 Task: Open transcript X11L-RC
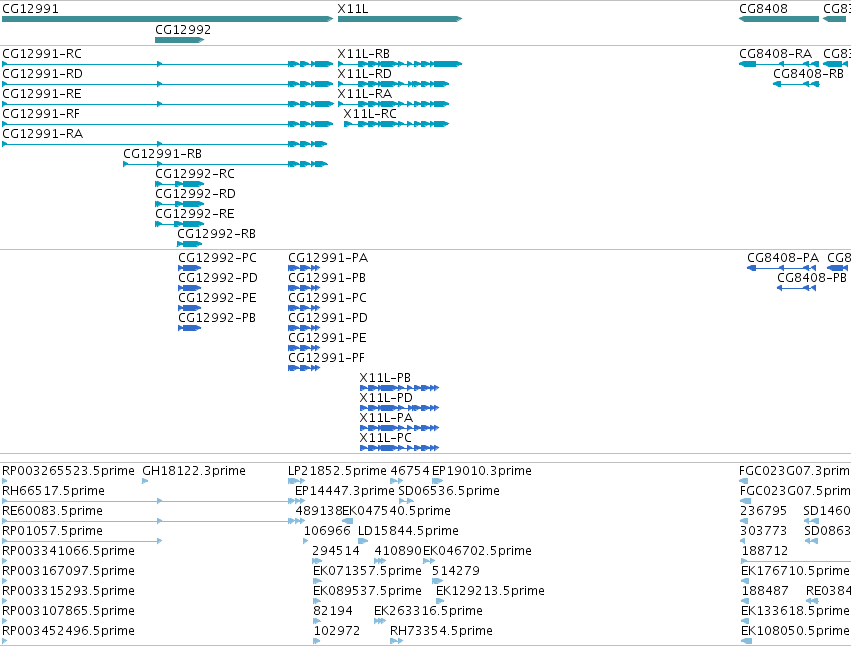click(370, 114)
